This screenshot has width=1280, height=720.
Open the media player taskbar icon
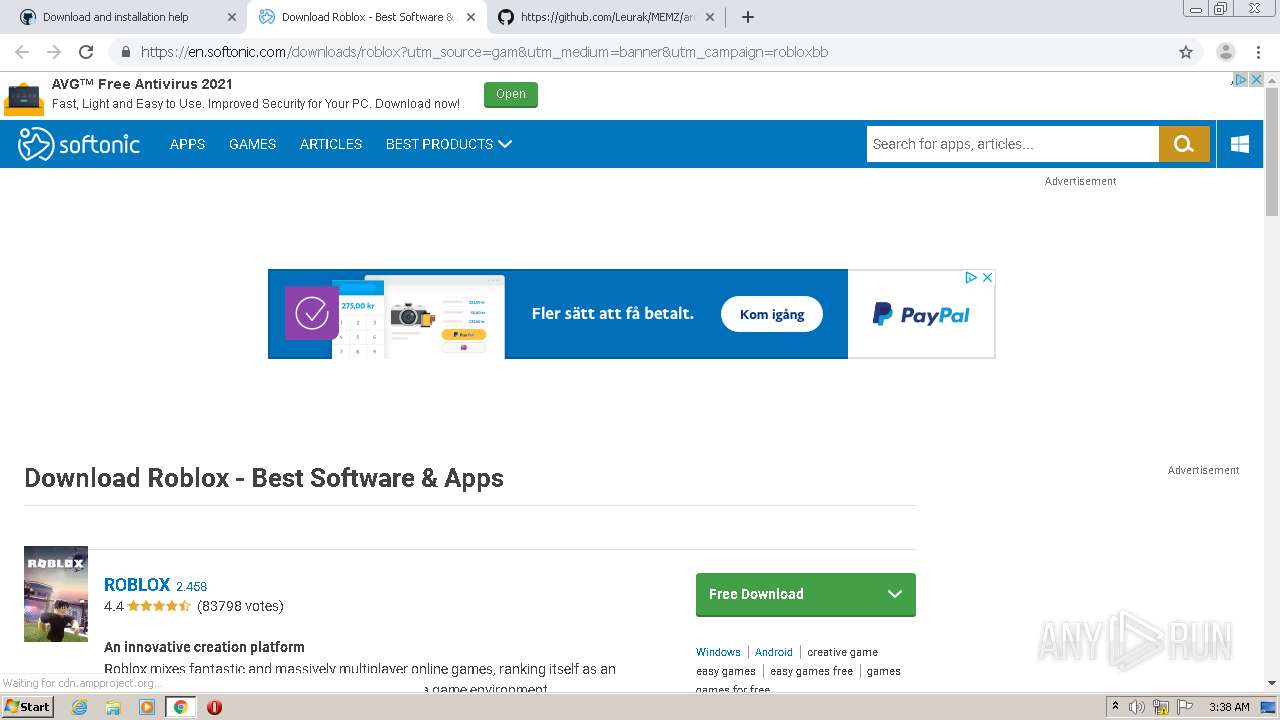[147, 707]
